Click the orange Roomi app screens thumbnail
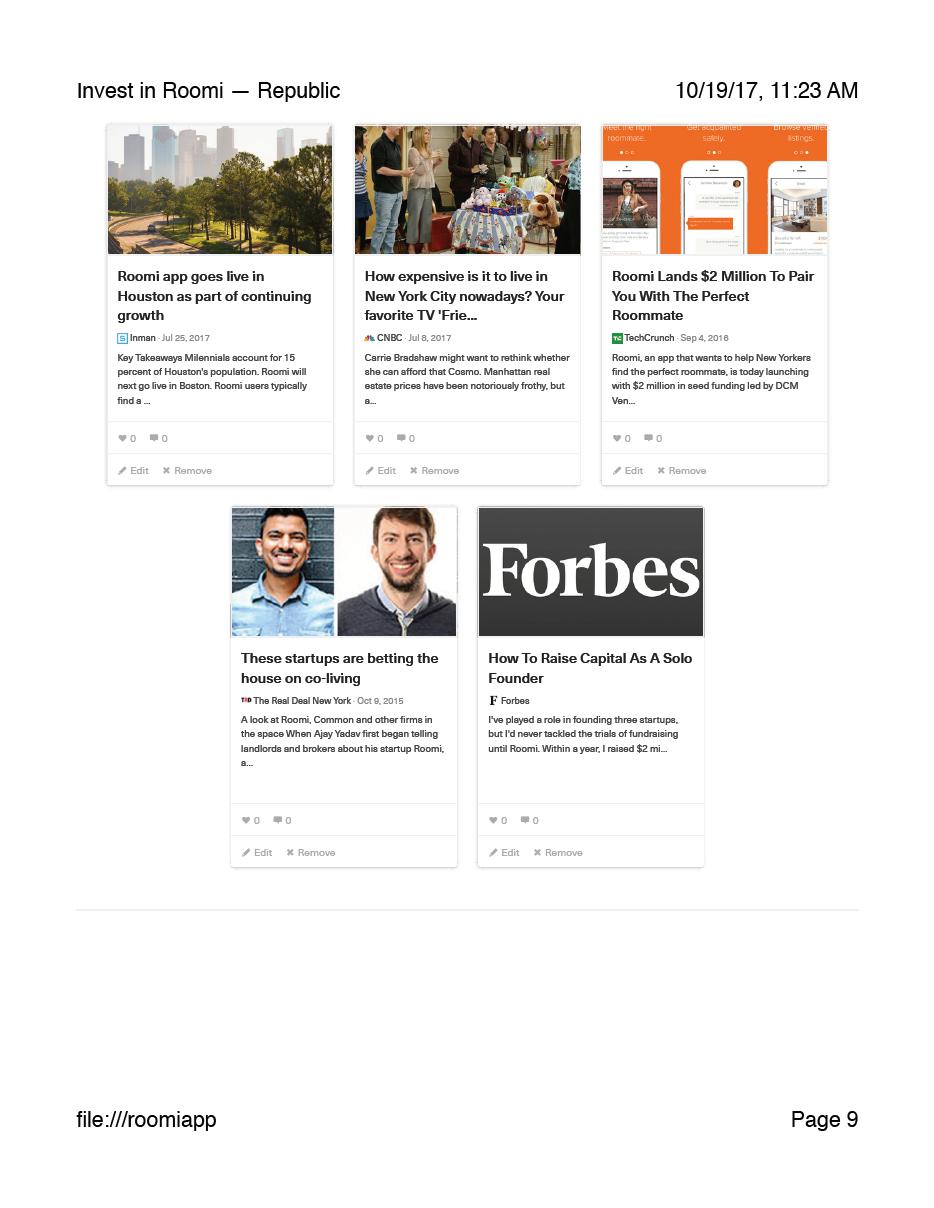Screen dimensions: 934x1208 click(715, 190)
